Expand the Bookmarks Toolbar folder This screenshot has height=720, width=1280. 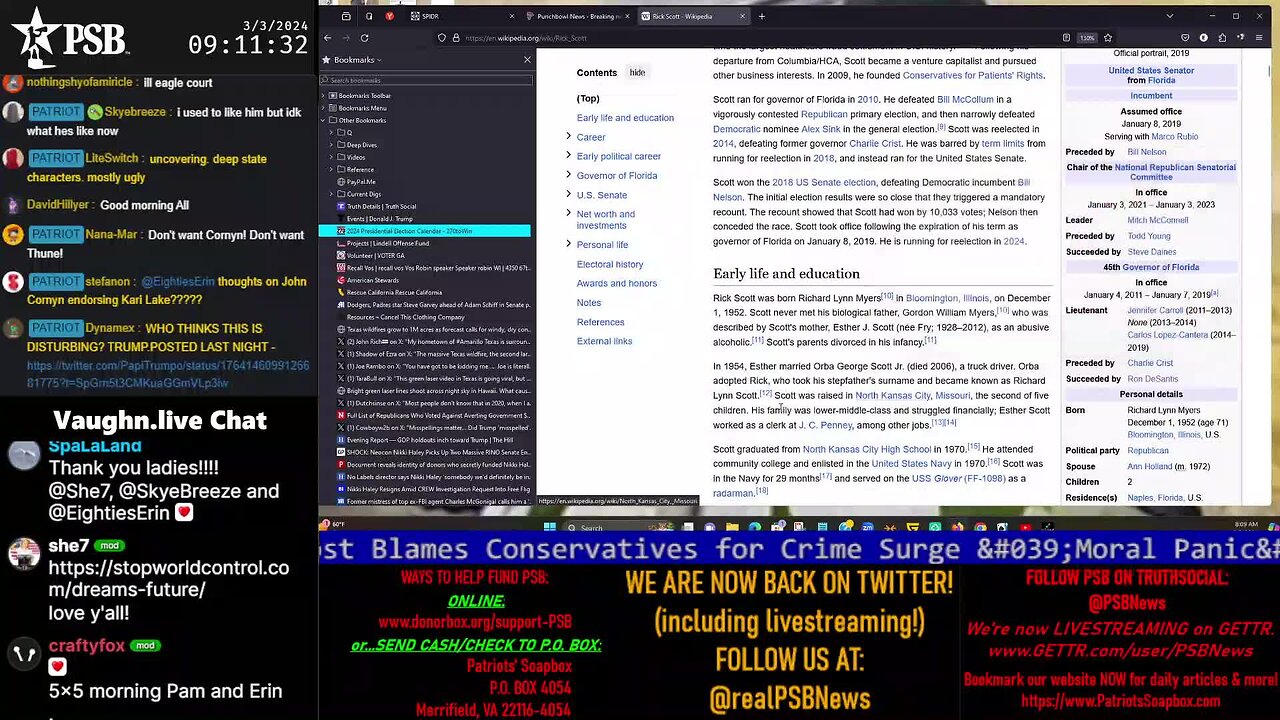pos(324,96)
